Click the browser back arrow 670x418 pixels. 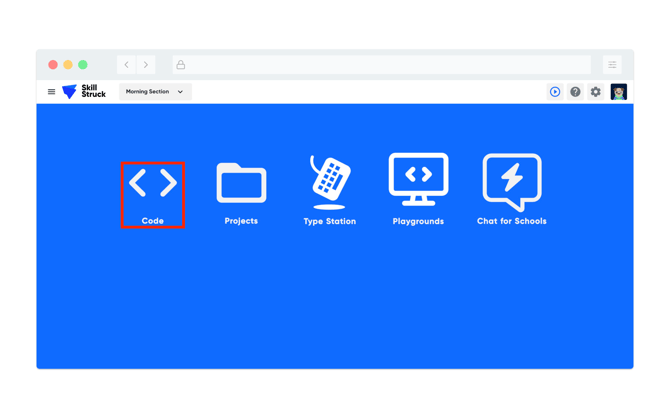(126, 65)
